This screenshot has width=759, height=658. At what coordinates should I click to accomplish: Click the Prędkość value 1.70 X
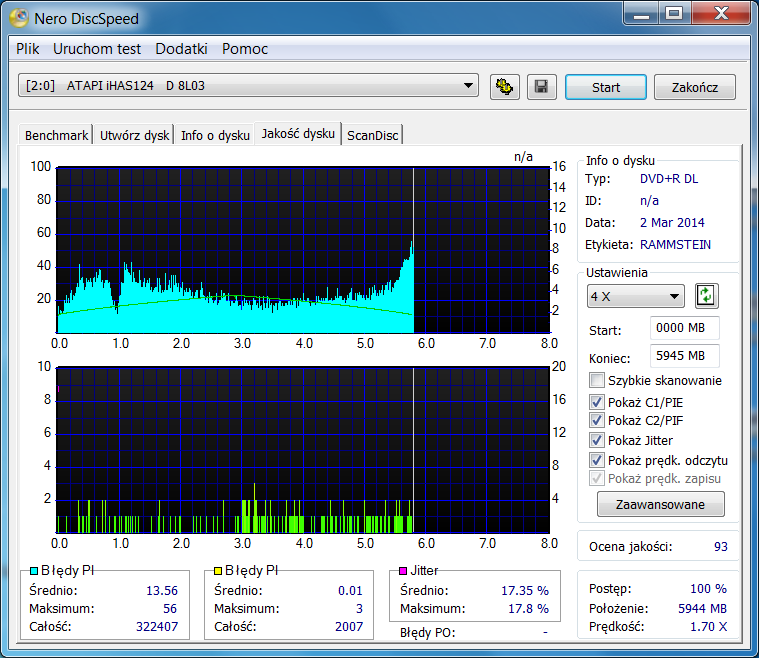(x=708, y=627)
